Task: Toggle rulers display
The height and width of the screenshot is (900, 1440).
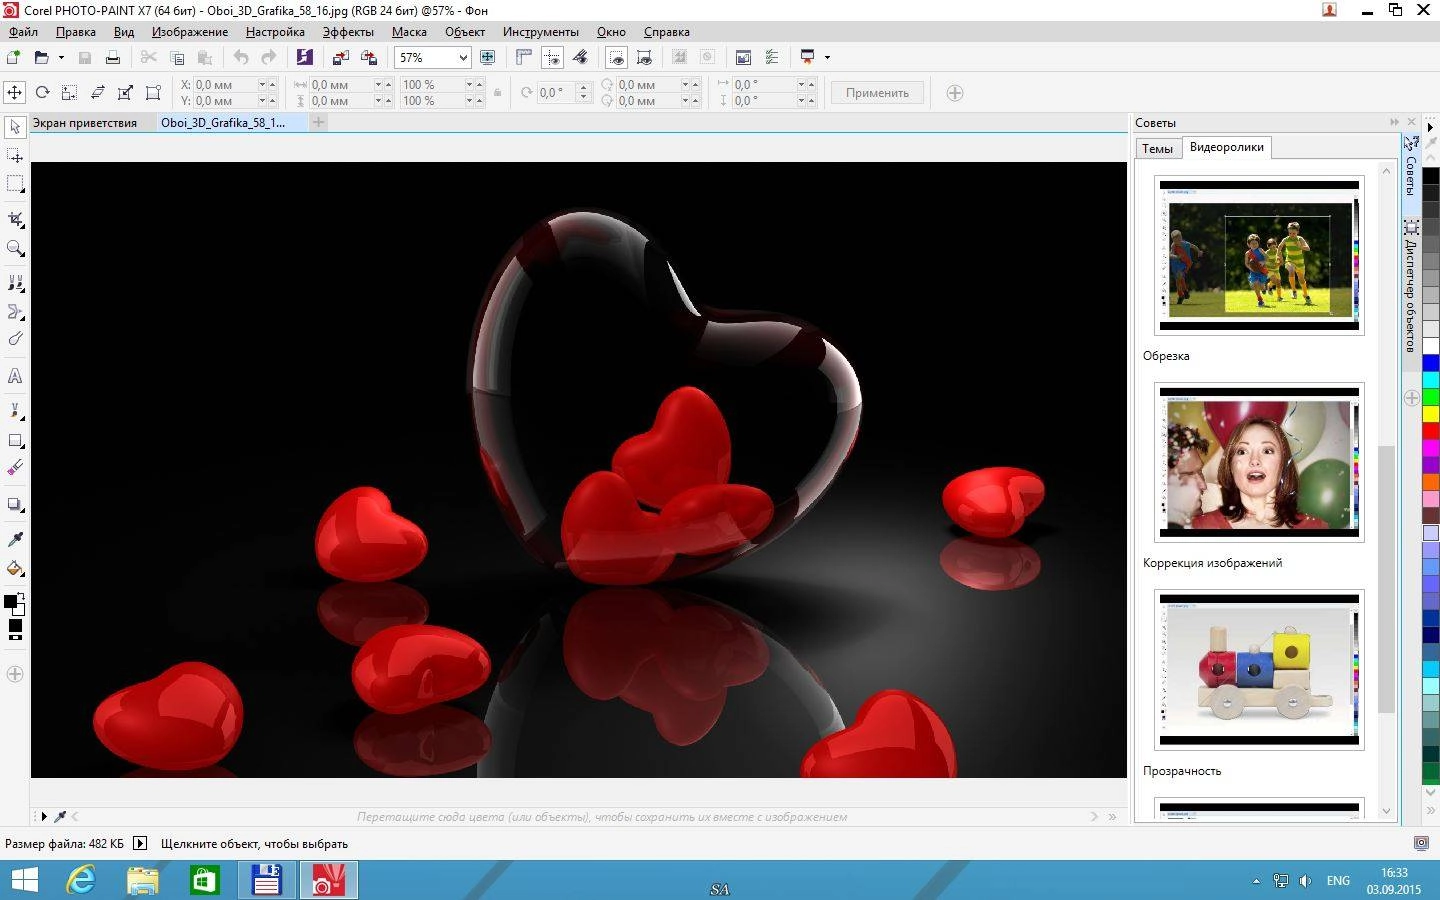Action: pos(524,57)
